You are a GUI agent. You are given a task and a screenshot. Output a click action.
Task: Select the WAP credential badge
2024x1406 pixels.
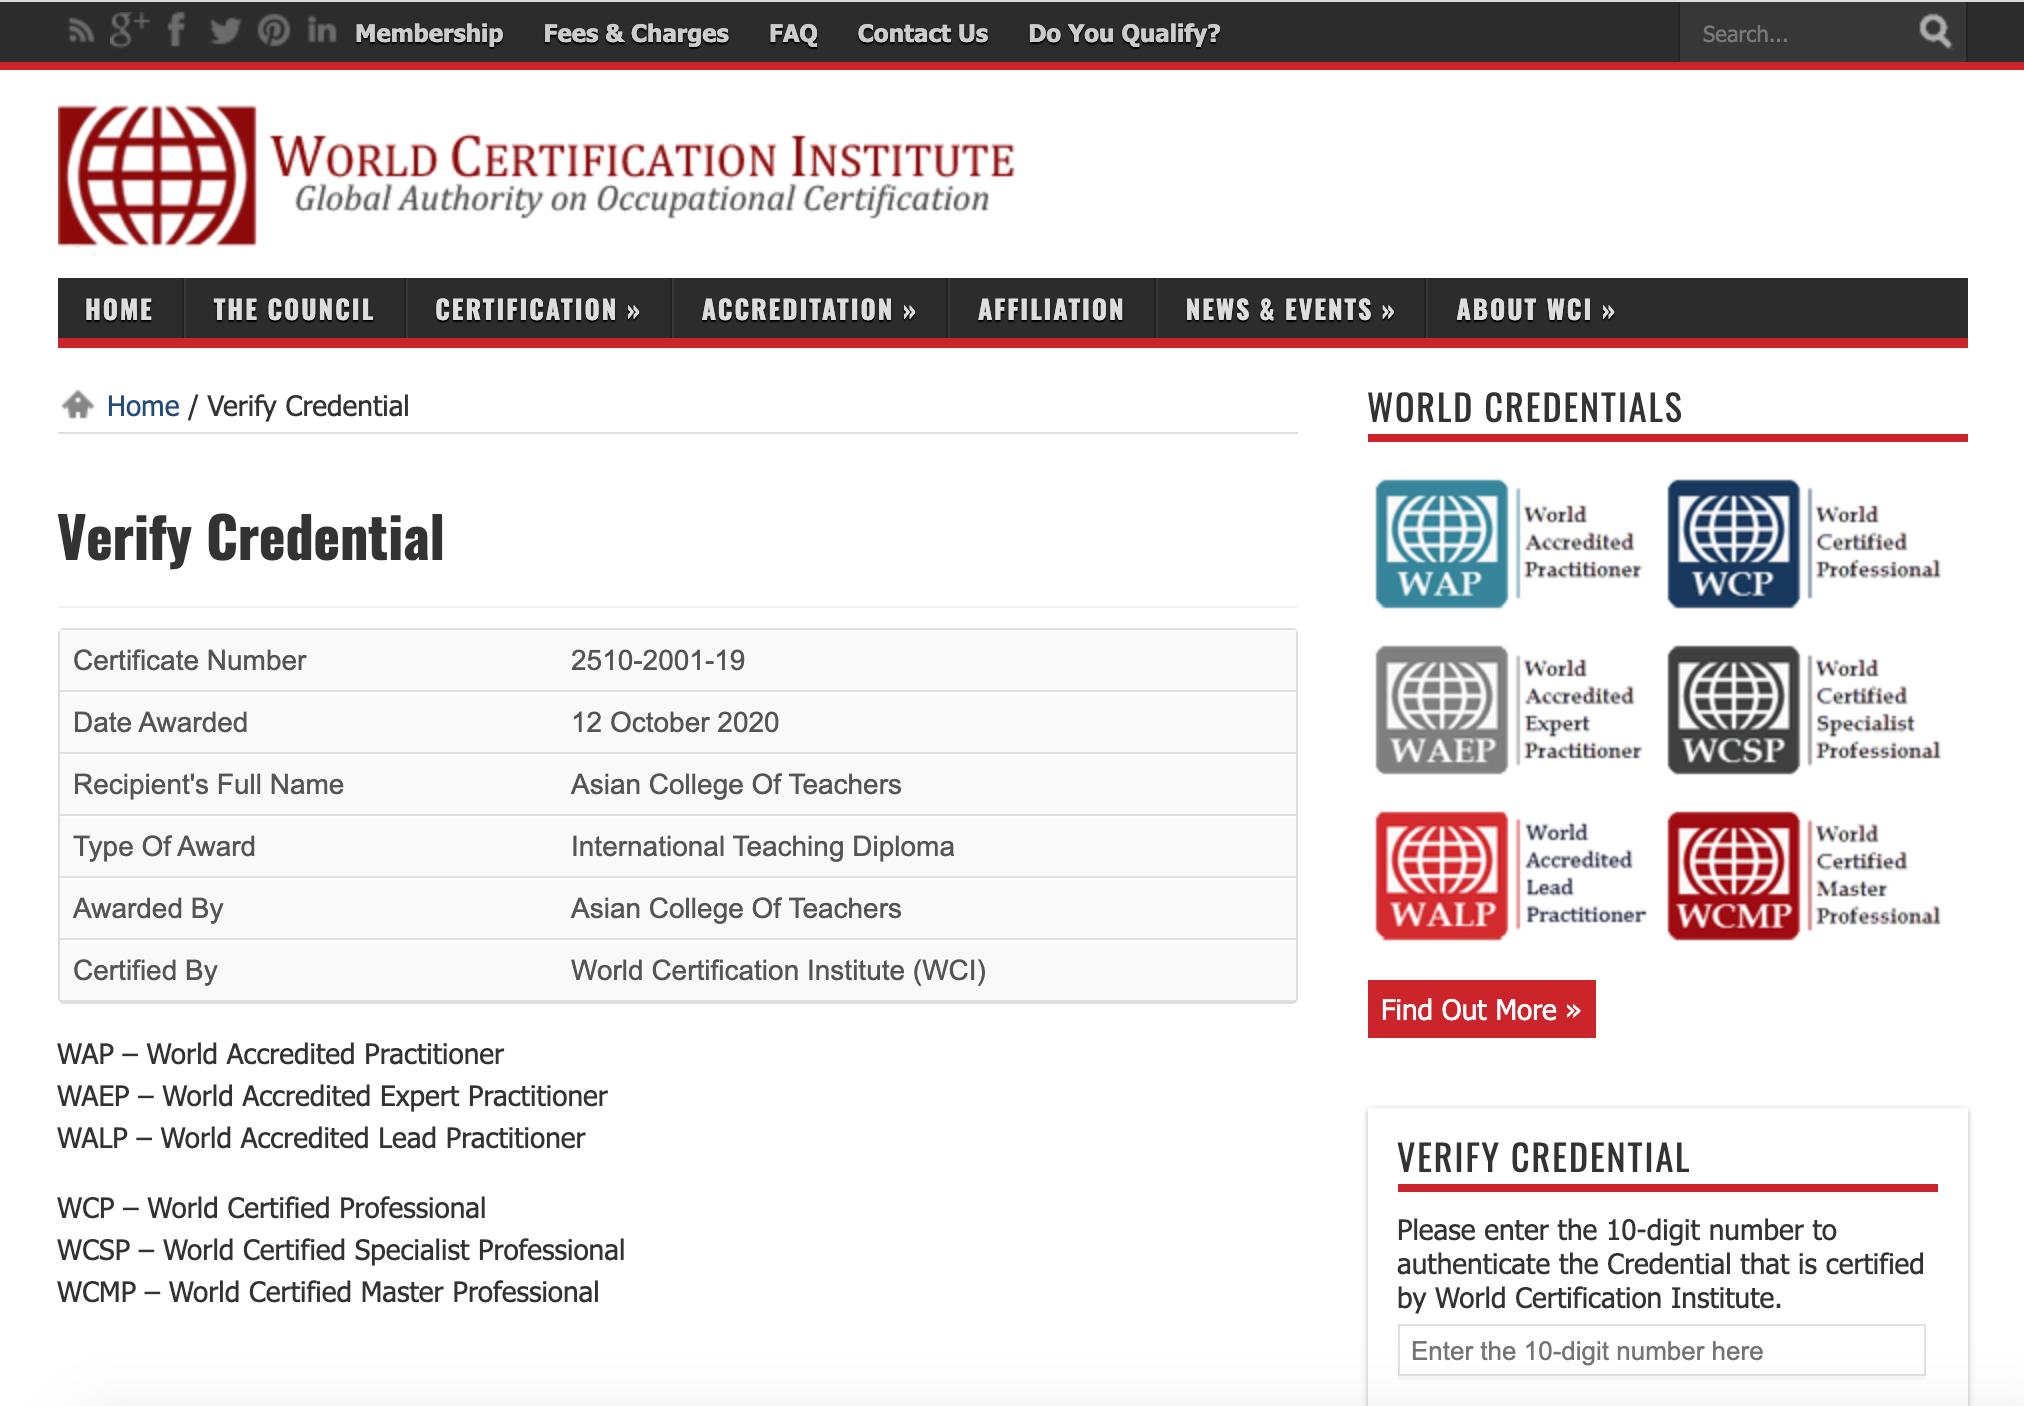pyautogui.click(x=1441, y=544)
